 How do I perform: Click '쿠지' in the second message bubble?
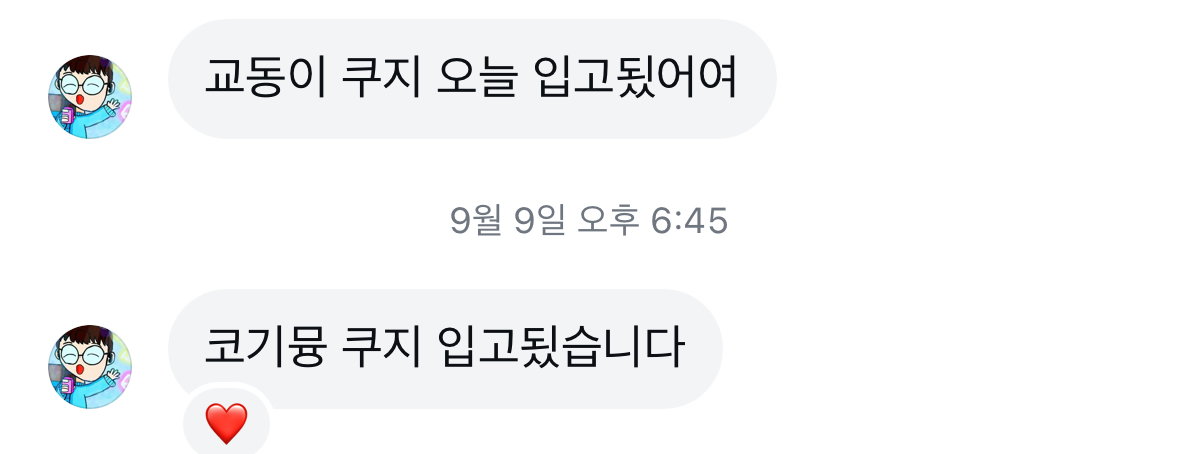tap(381, 348)
